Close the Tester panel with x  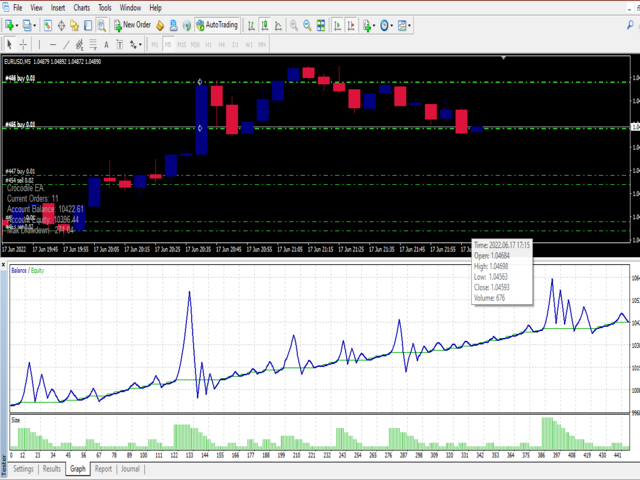click(3, 265)
